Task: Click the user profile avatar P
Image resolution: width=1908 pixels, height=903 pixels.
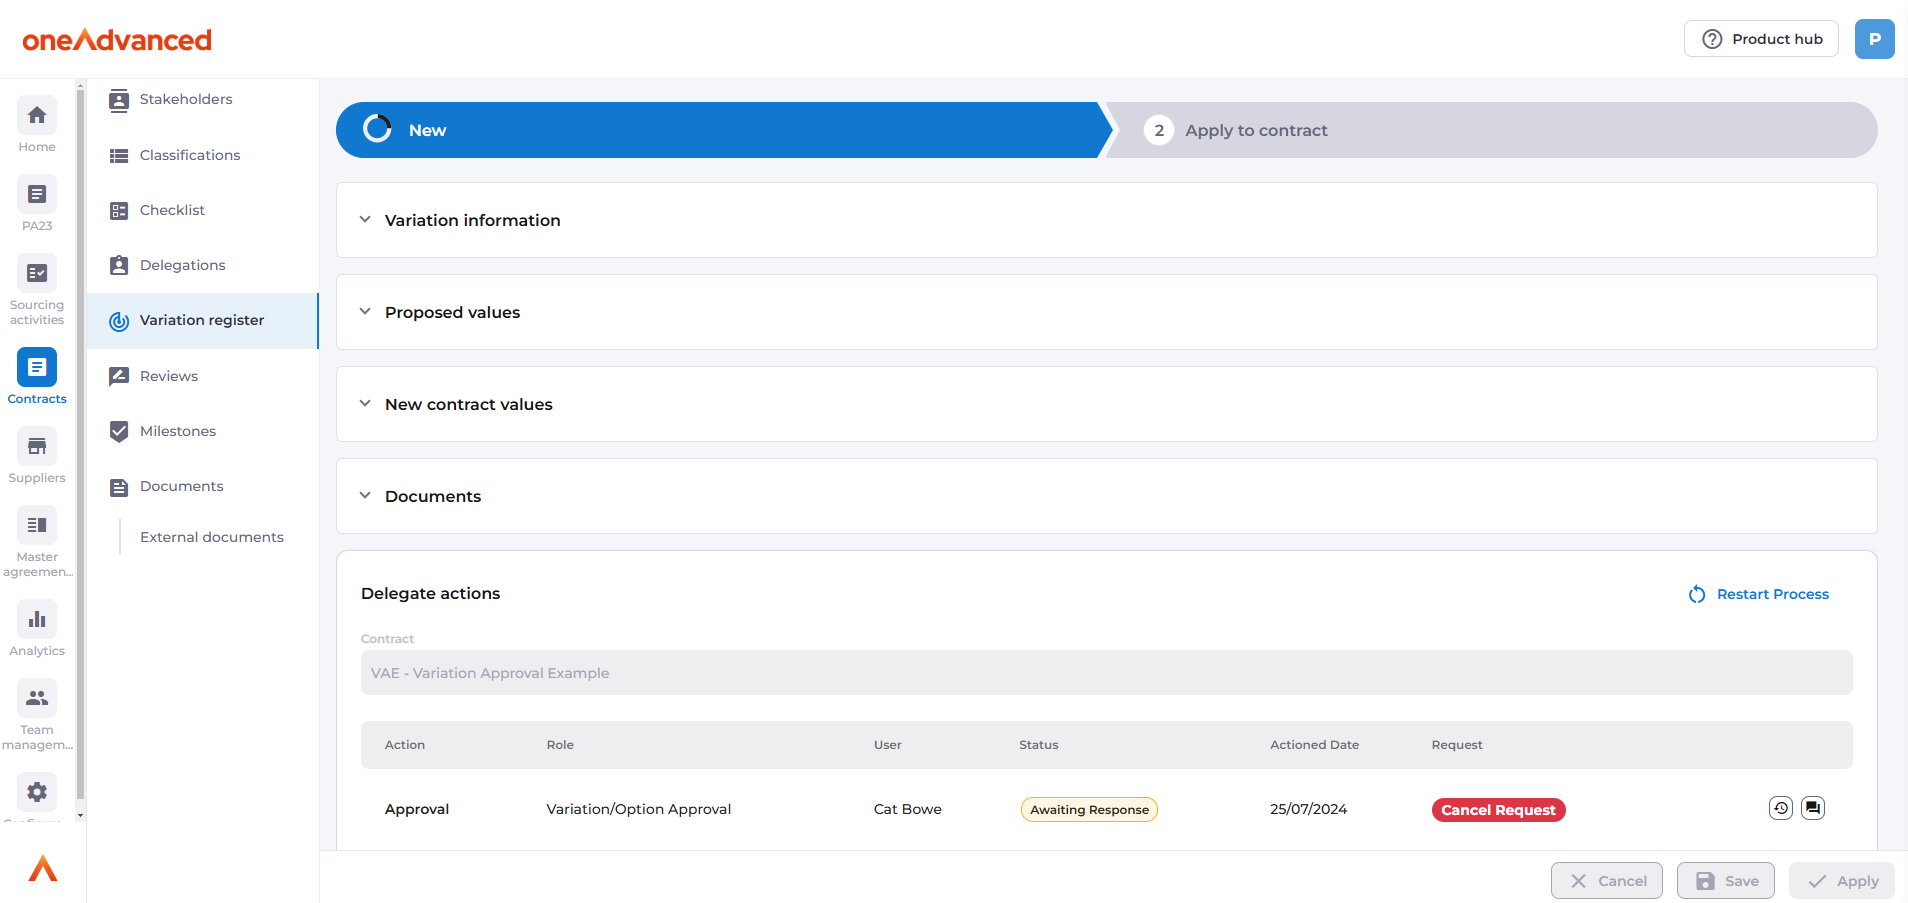Action: [x=1874, y=39]
